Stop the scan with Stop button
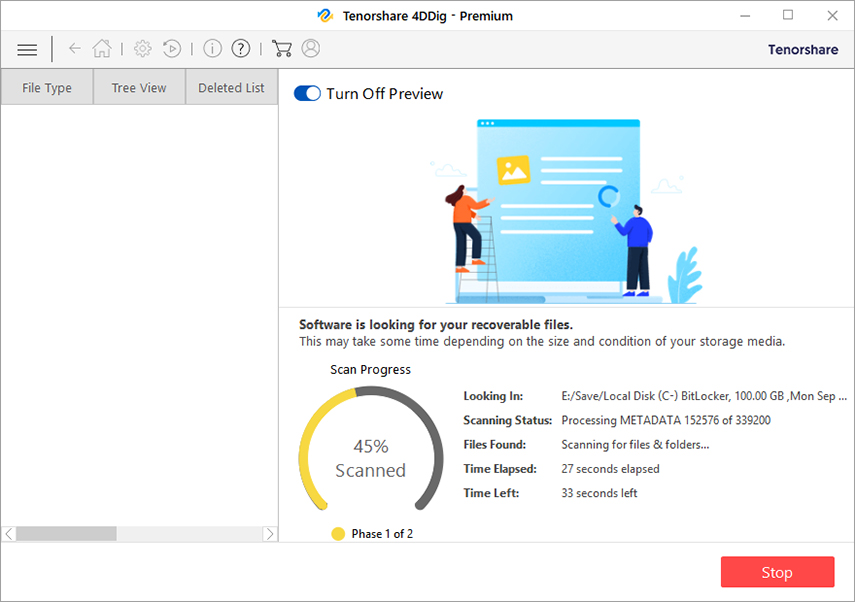 point(777,572)
